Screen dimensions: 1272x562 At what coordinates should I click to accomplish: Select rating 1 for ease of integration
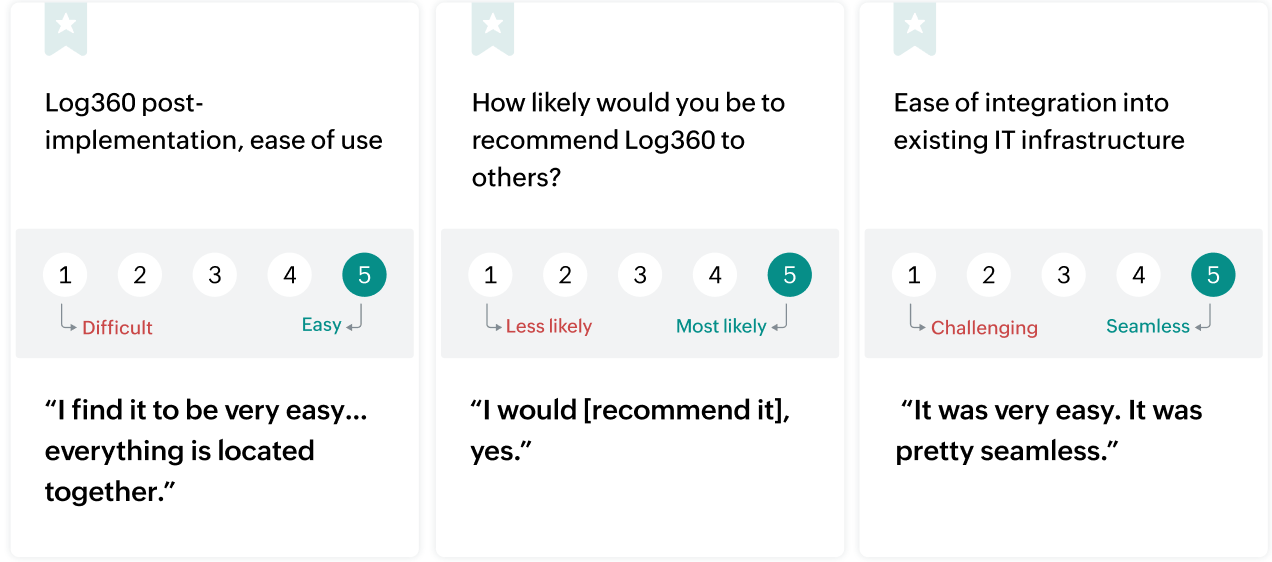tap(914, 275)
